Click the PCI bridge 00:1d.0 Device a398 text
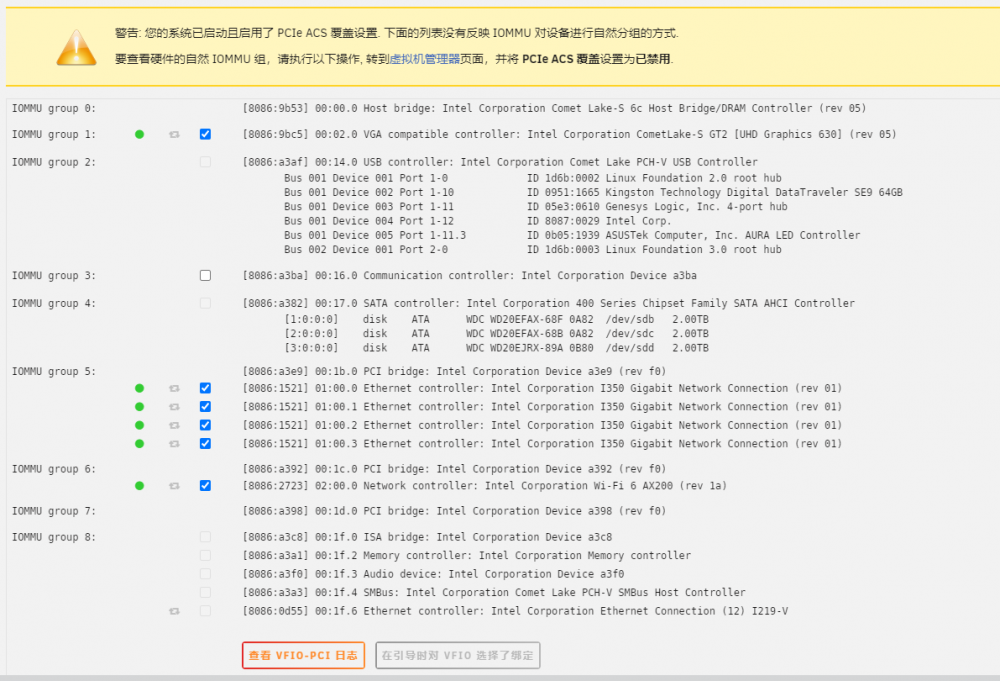Screen dimensions: 1000x681 pyautogui.click(x=454, y=511)
